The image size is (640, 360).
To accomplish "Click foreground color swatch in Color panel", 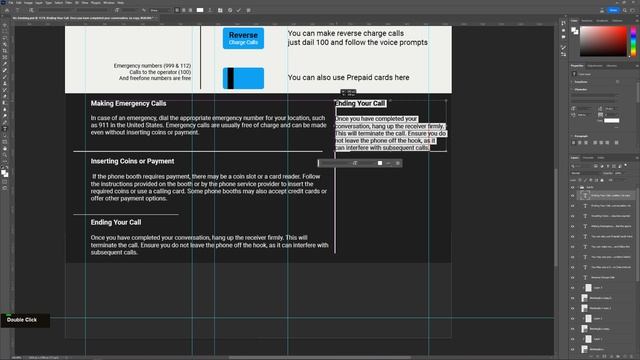I will pos(574,30).
